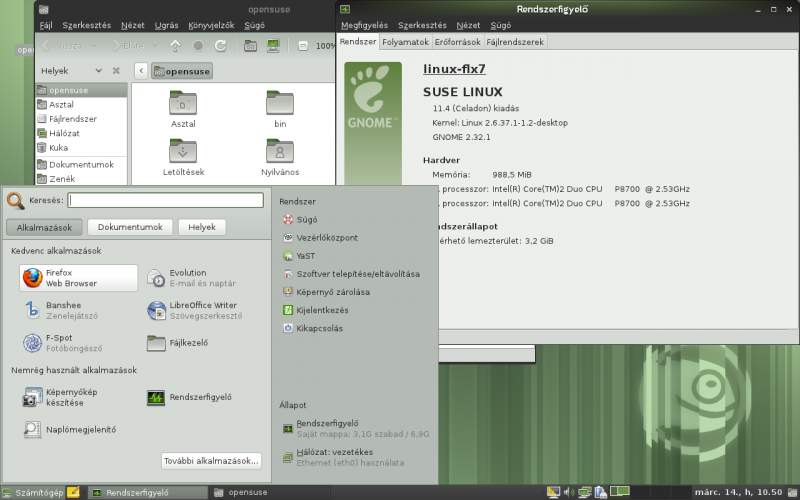The height and width of the screenshot is (500, 800).
Task: Click into the Keresés search field
Action: 165,200
